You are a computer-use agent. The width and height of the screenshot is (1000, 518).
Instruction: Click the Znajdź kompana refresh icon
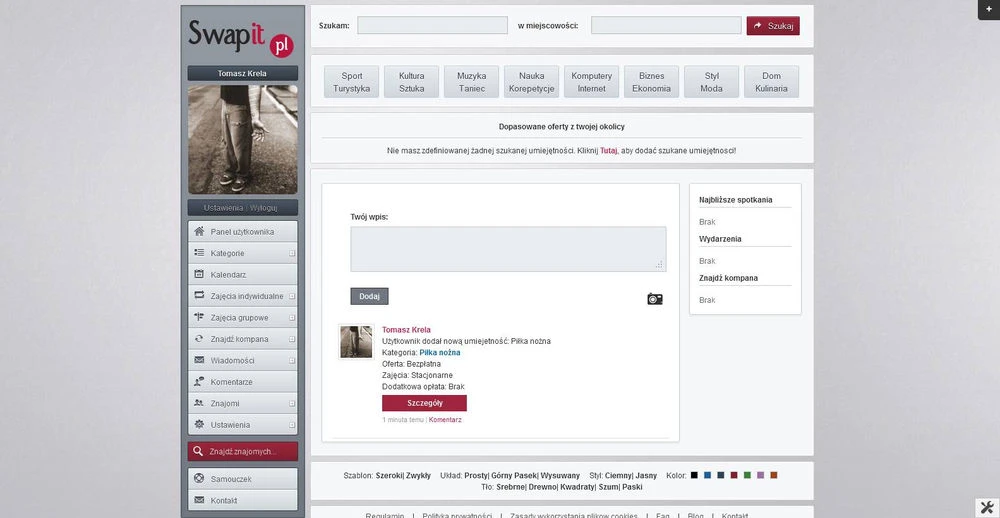click(199, 339)
